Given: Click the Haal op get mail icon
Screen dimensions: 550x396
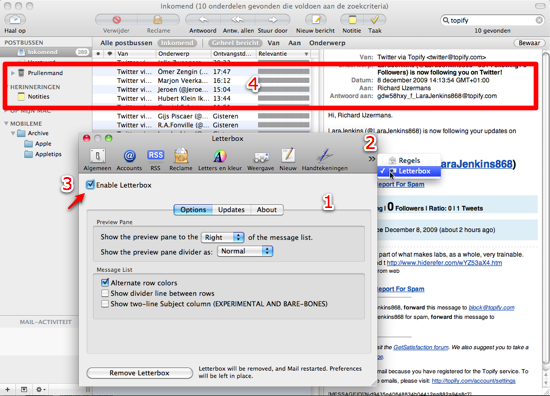Looking at the screenshot, I should coord(15,20).
